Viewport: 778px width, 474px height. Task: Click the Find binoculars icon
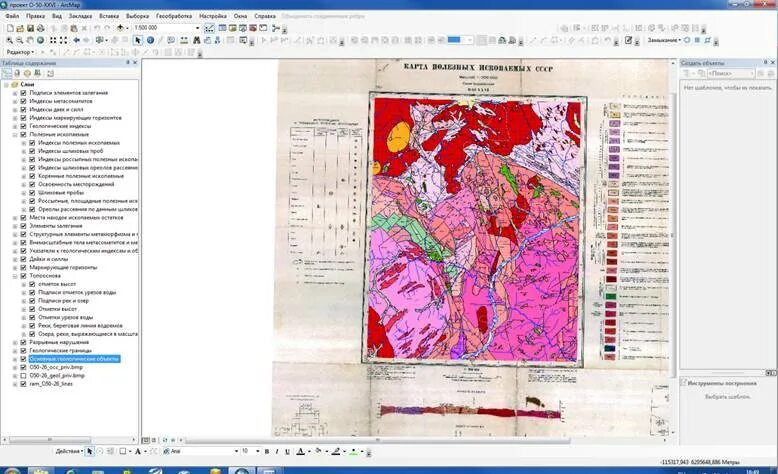coord(196,40)
